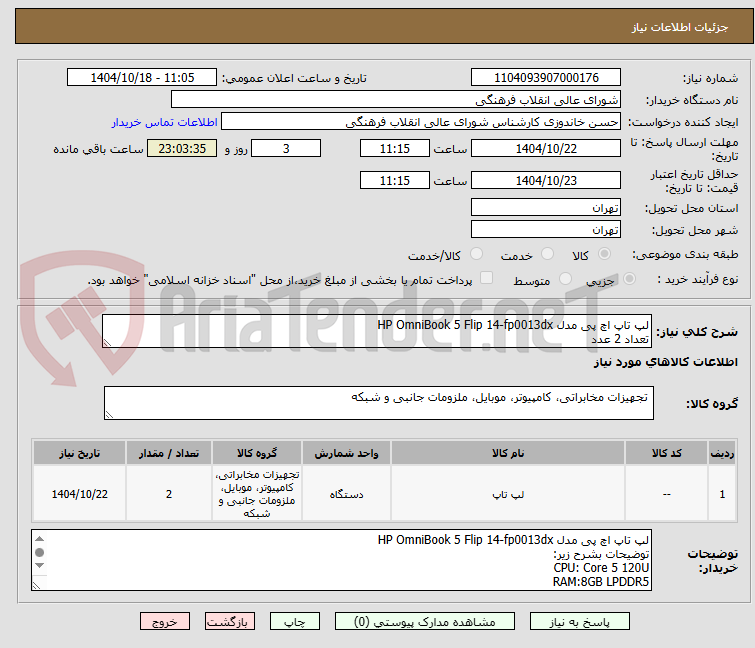Open 'اطلاعات تماس خریدار' link

coord(165,122)
